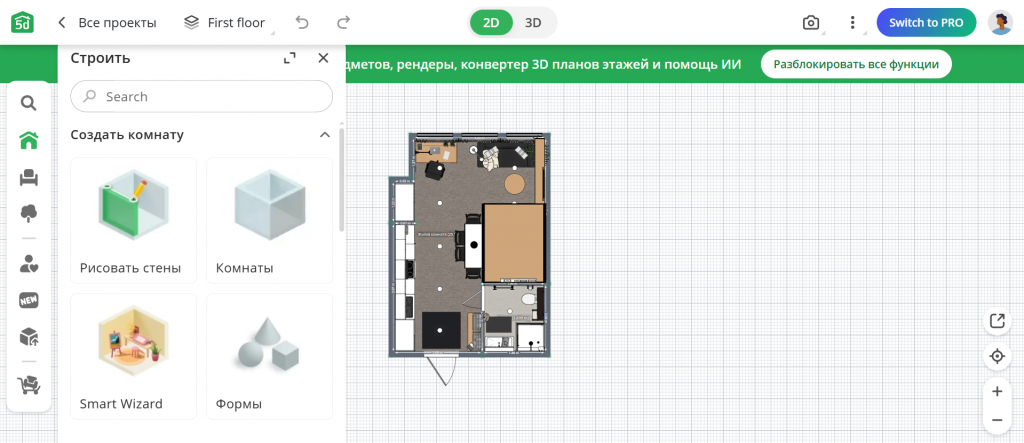This screenshot has width=1024, height=443.
Task: Click the undo arrow
Action: (302, 22)
